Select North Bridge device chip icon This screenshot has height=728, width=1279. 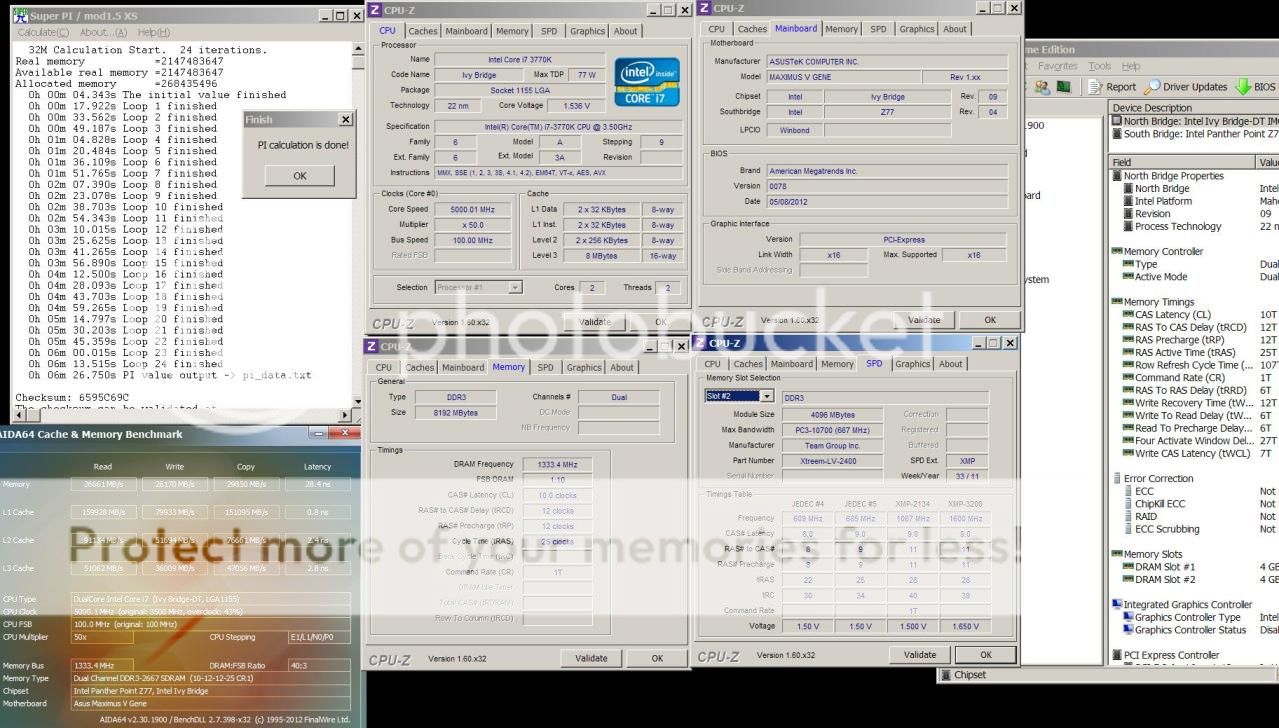[x=1117, y=121]
